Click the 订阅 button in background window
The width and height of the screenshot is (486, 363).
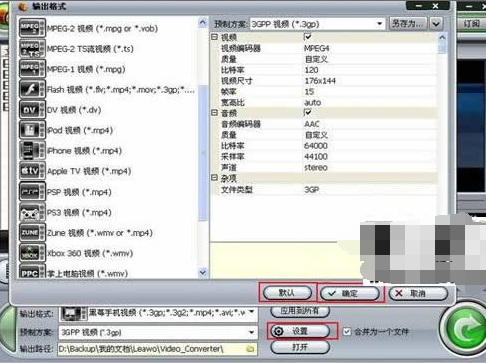(x=472, y=24)
